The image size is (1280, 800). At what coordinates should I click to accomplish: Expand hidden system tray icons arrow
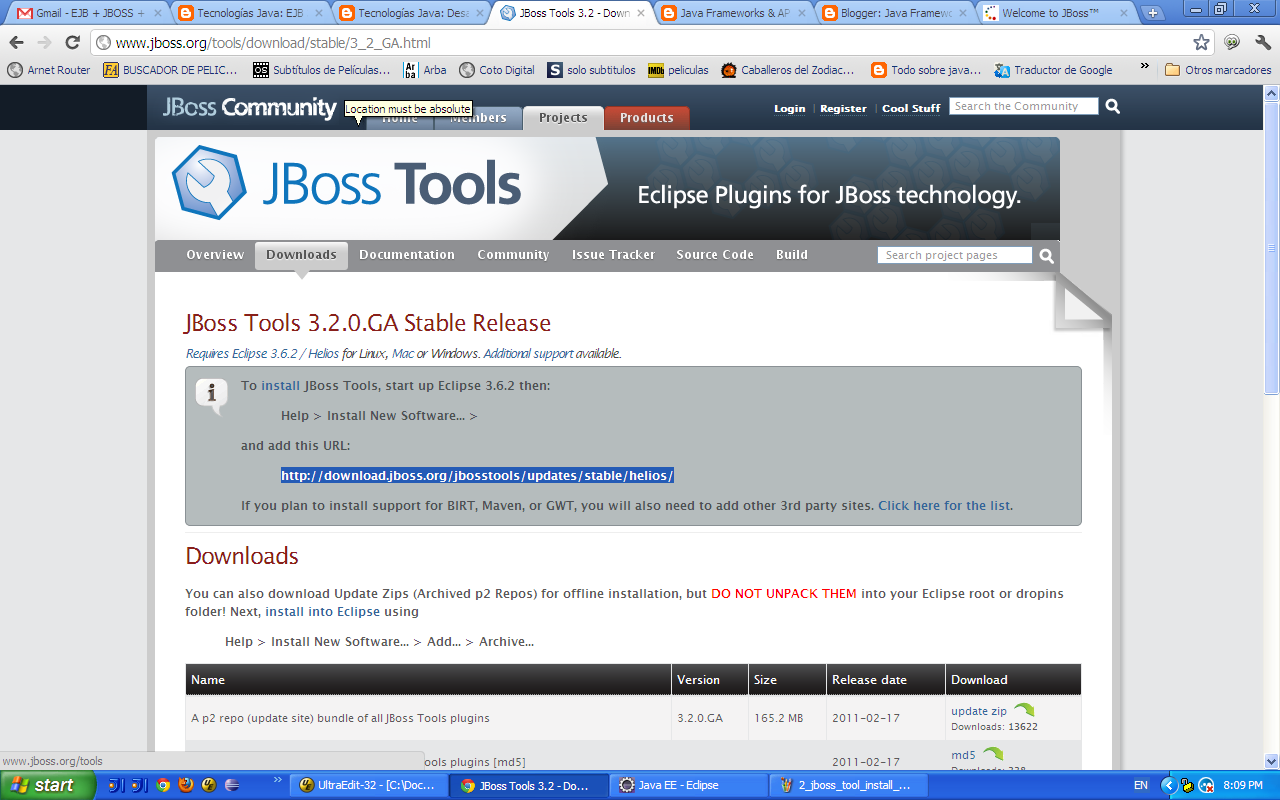coord(1168,785)
